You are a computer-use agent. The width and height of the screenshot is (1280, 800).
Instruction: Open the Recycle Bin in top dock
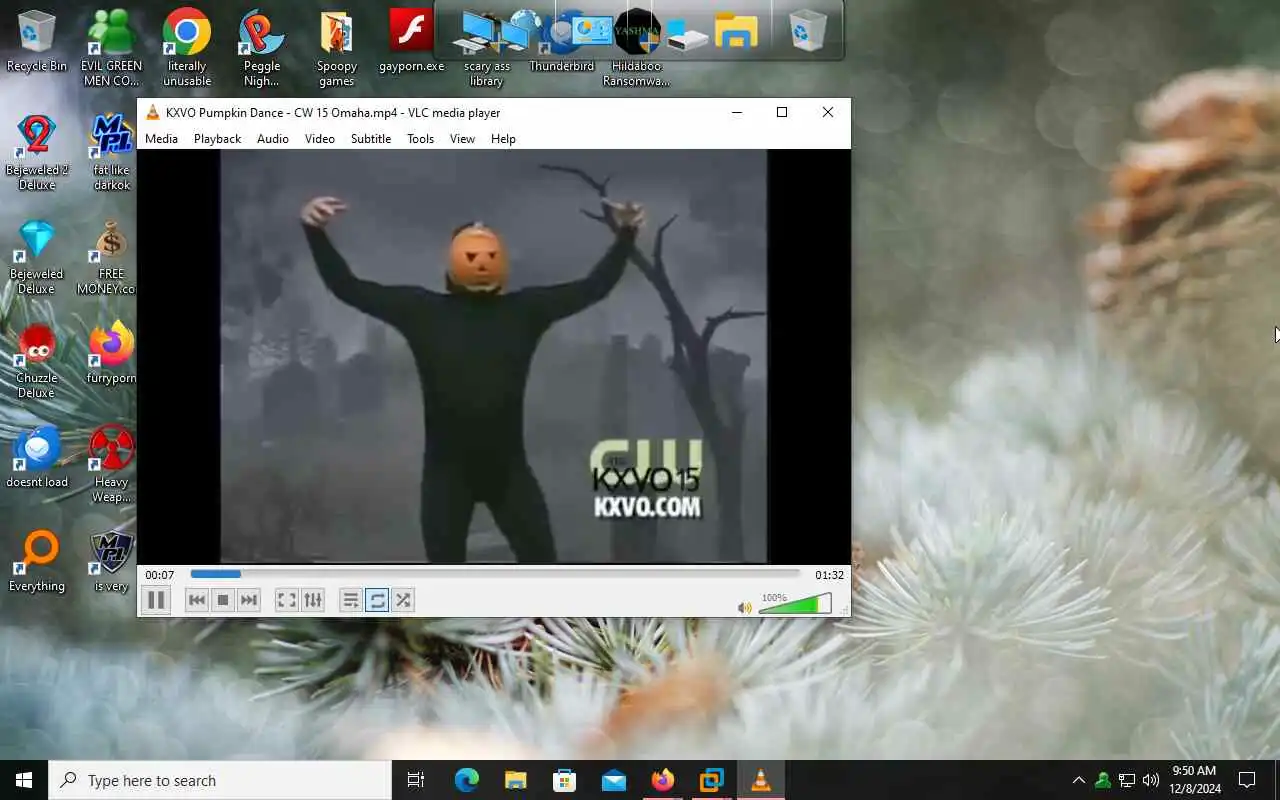[x=808, y=31]
